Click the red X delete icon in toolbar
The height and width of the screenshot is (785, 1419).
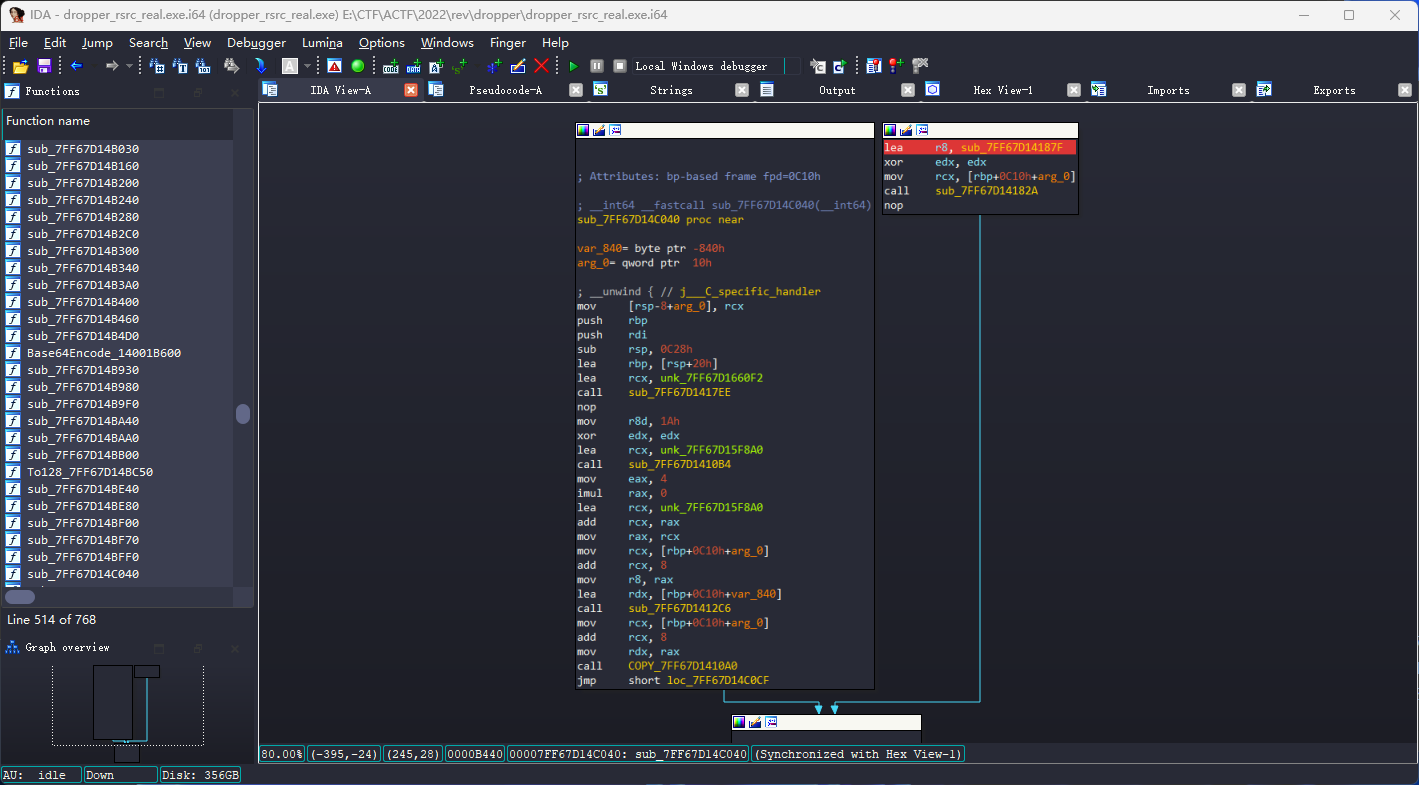point(541,66)
